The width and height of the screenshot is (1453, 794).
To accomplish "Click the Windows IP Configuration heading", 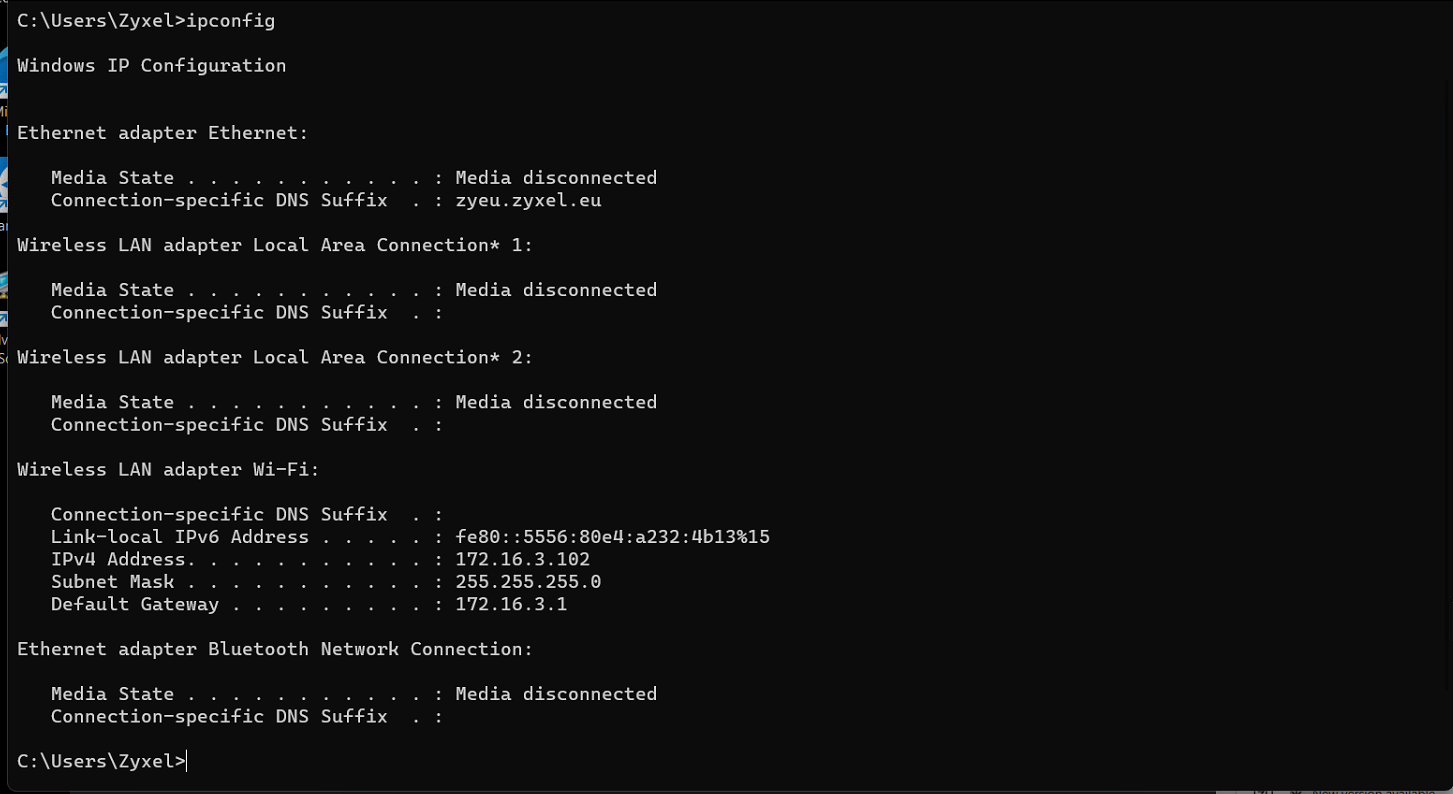I will pos(151,65).
